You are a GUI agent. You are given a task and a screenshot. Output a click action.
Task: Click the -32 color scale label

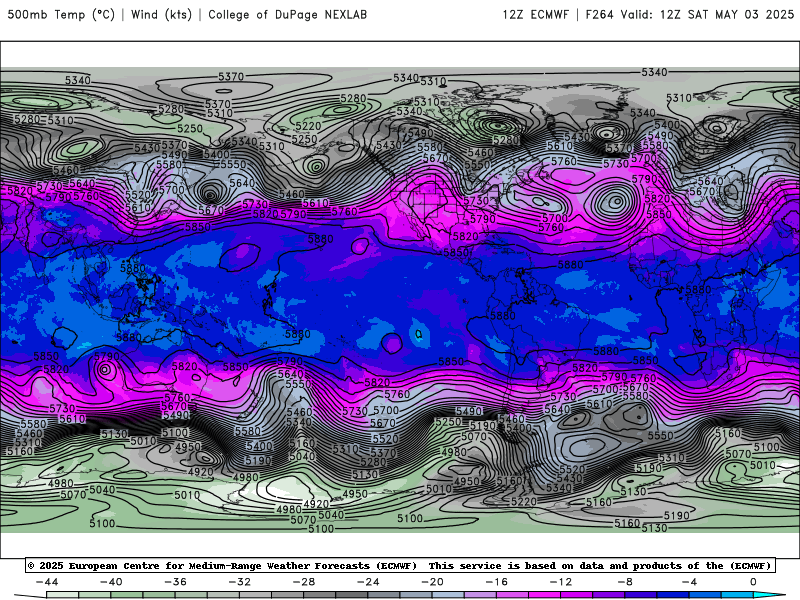(x=240, y=582)
